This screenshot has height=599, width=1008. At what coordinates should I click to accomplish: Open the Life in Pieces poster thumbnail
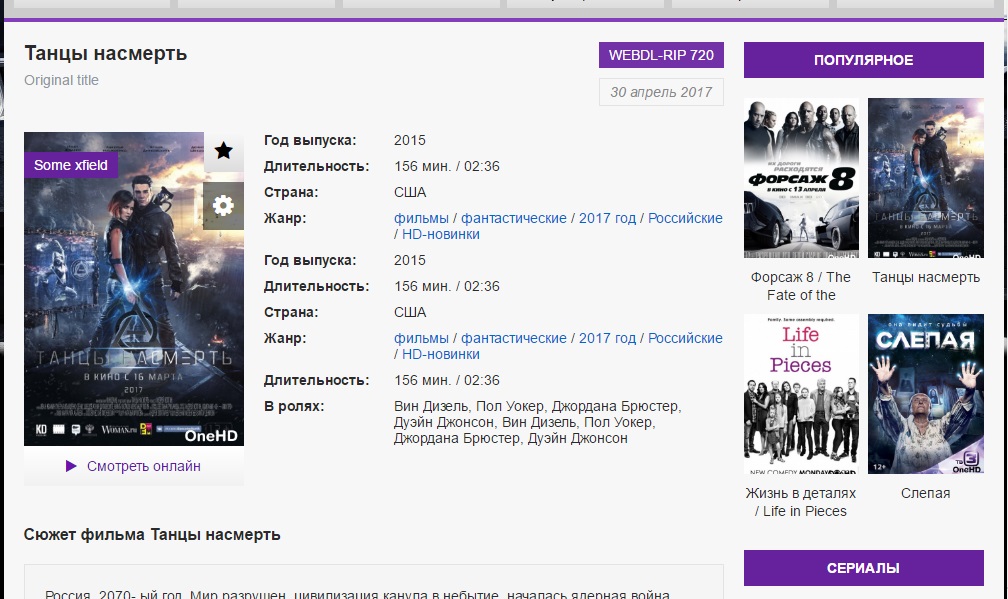coord(801,394)
